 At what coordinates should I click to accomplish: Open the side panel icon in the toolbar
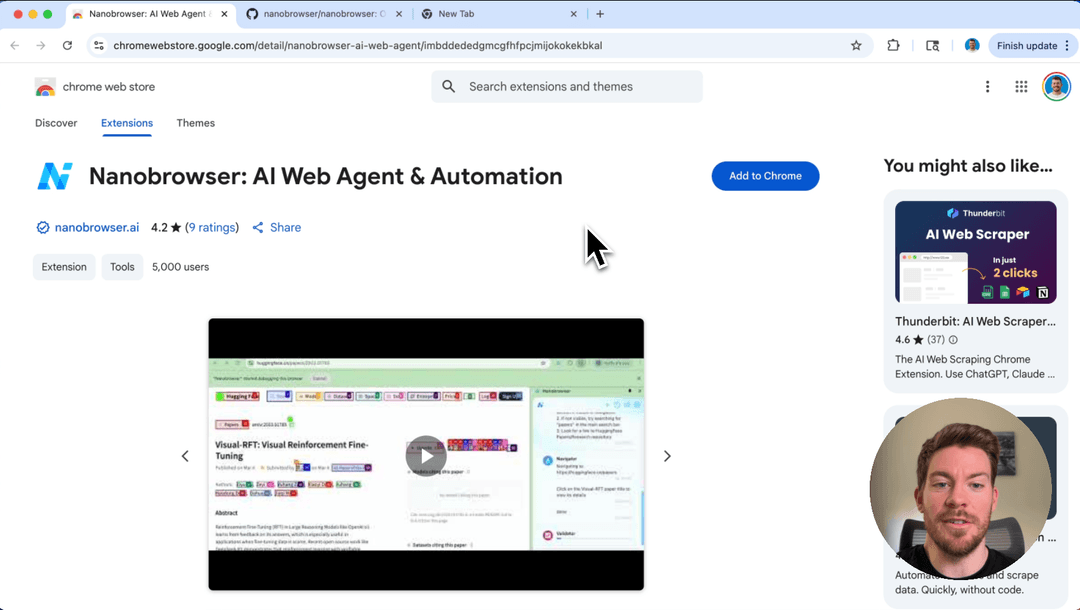point(932,45)
